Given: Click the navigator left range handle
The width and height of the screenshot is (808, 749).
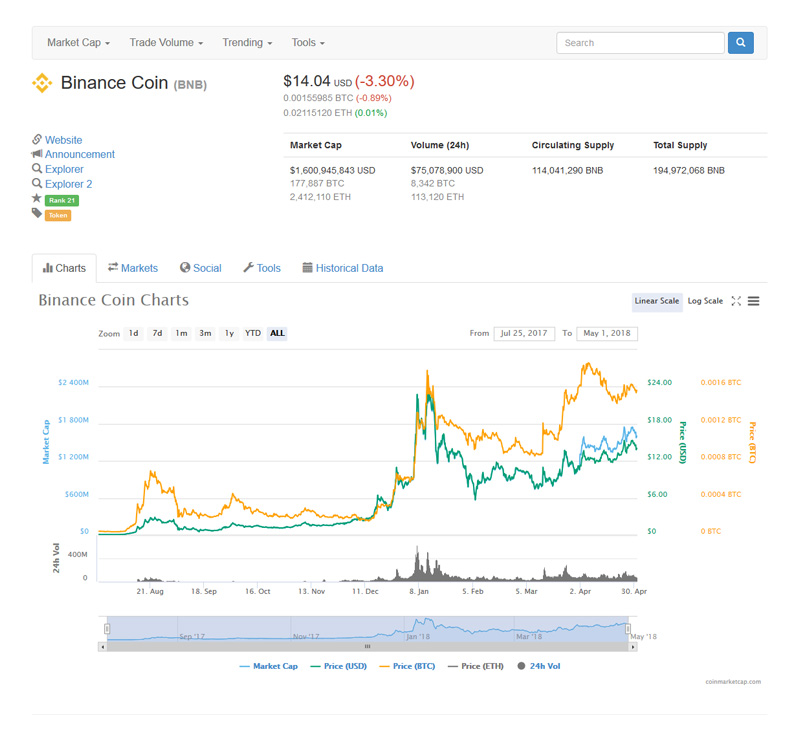Looking at the screenshot, I should (x=107, y=628).
